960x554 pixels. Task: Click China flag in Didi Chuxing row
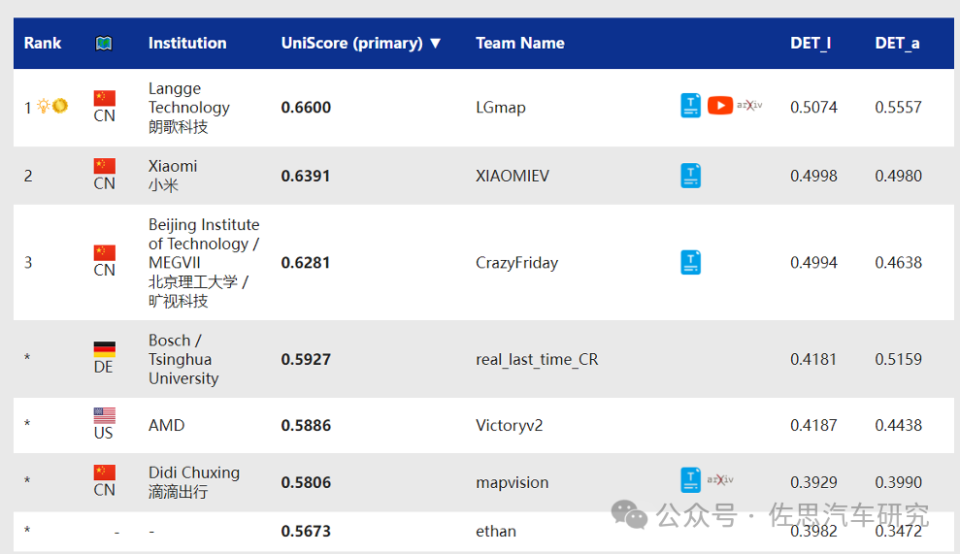coord(104,472)
